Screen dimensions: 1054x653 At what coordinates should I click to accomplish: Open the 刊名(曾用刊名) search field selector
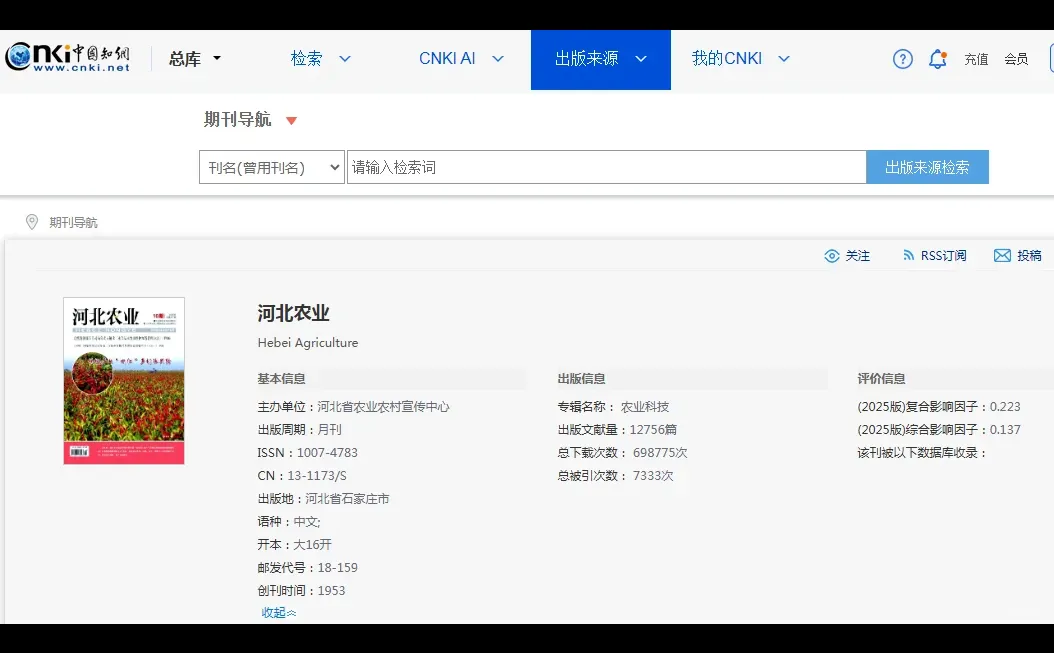click(271, 166)
